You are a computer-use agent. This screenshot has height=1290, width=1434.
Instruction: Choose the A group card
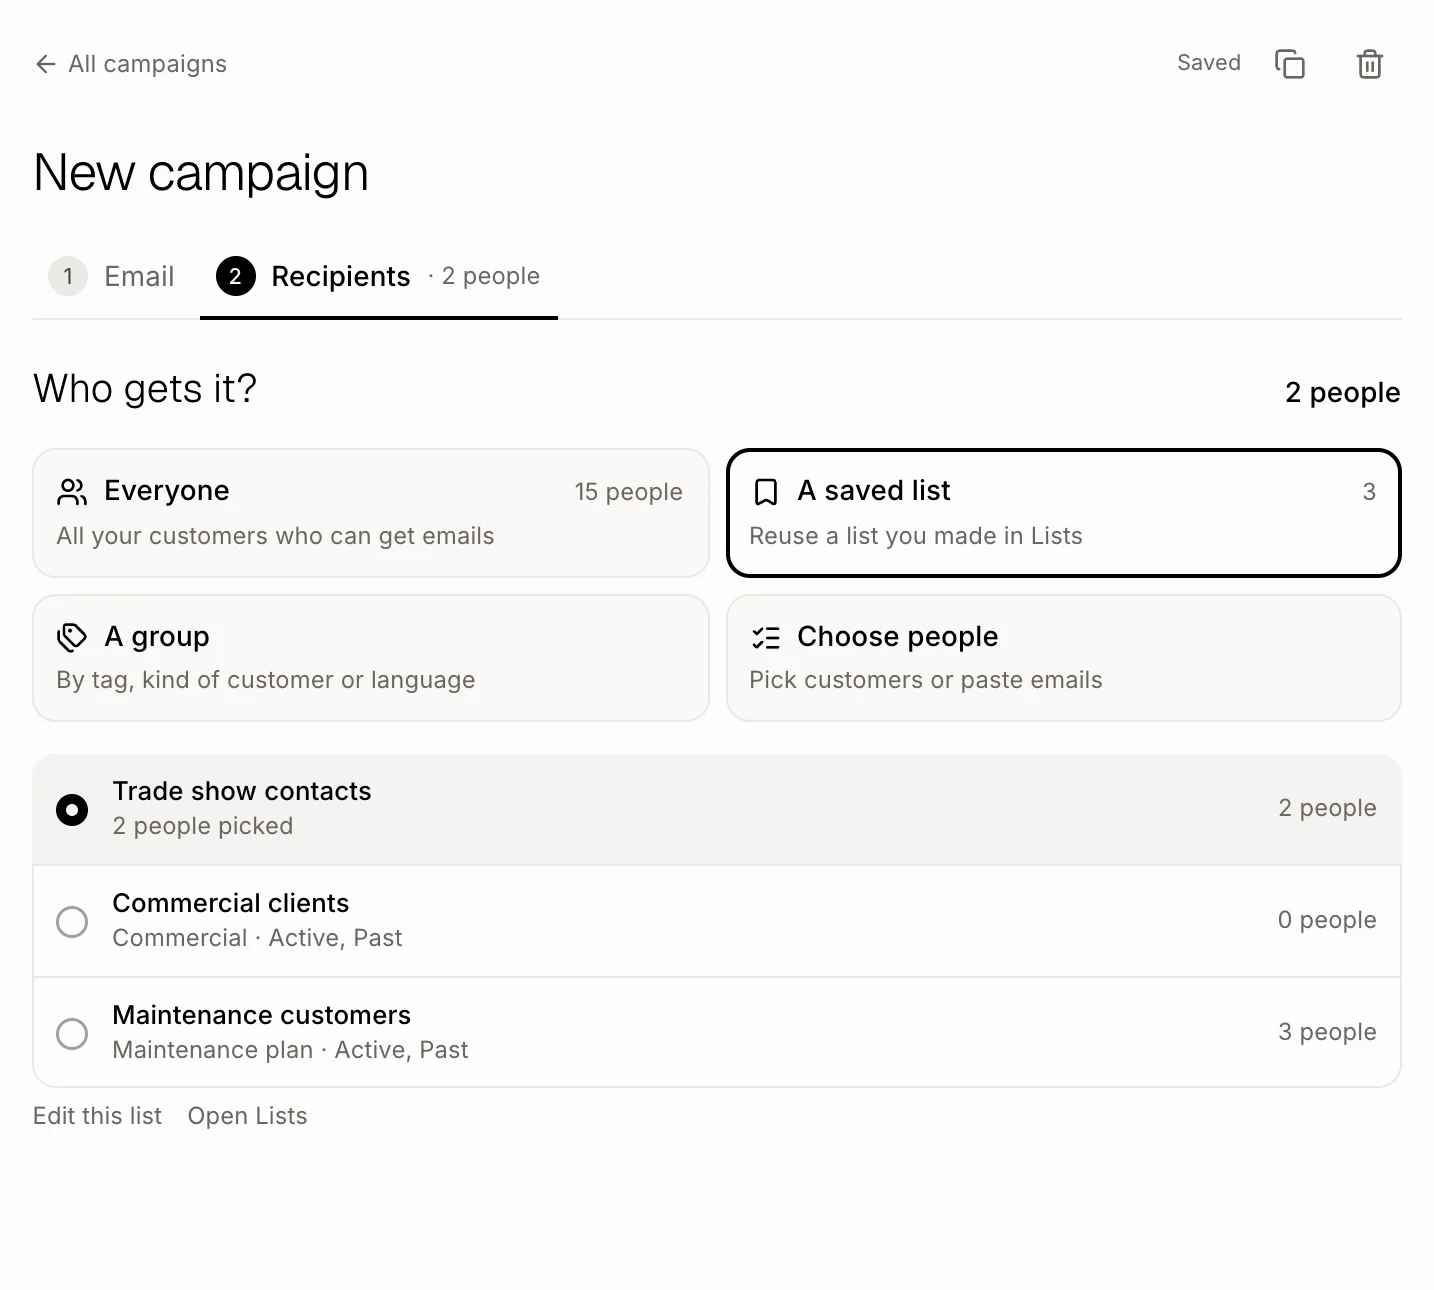click(371, 658)
